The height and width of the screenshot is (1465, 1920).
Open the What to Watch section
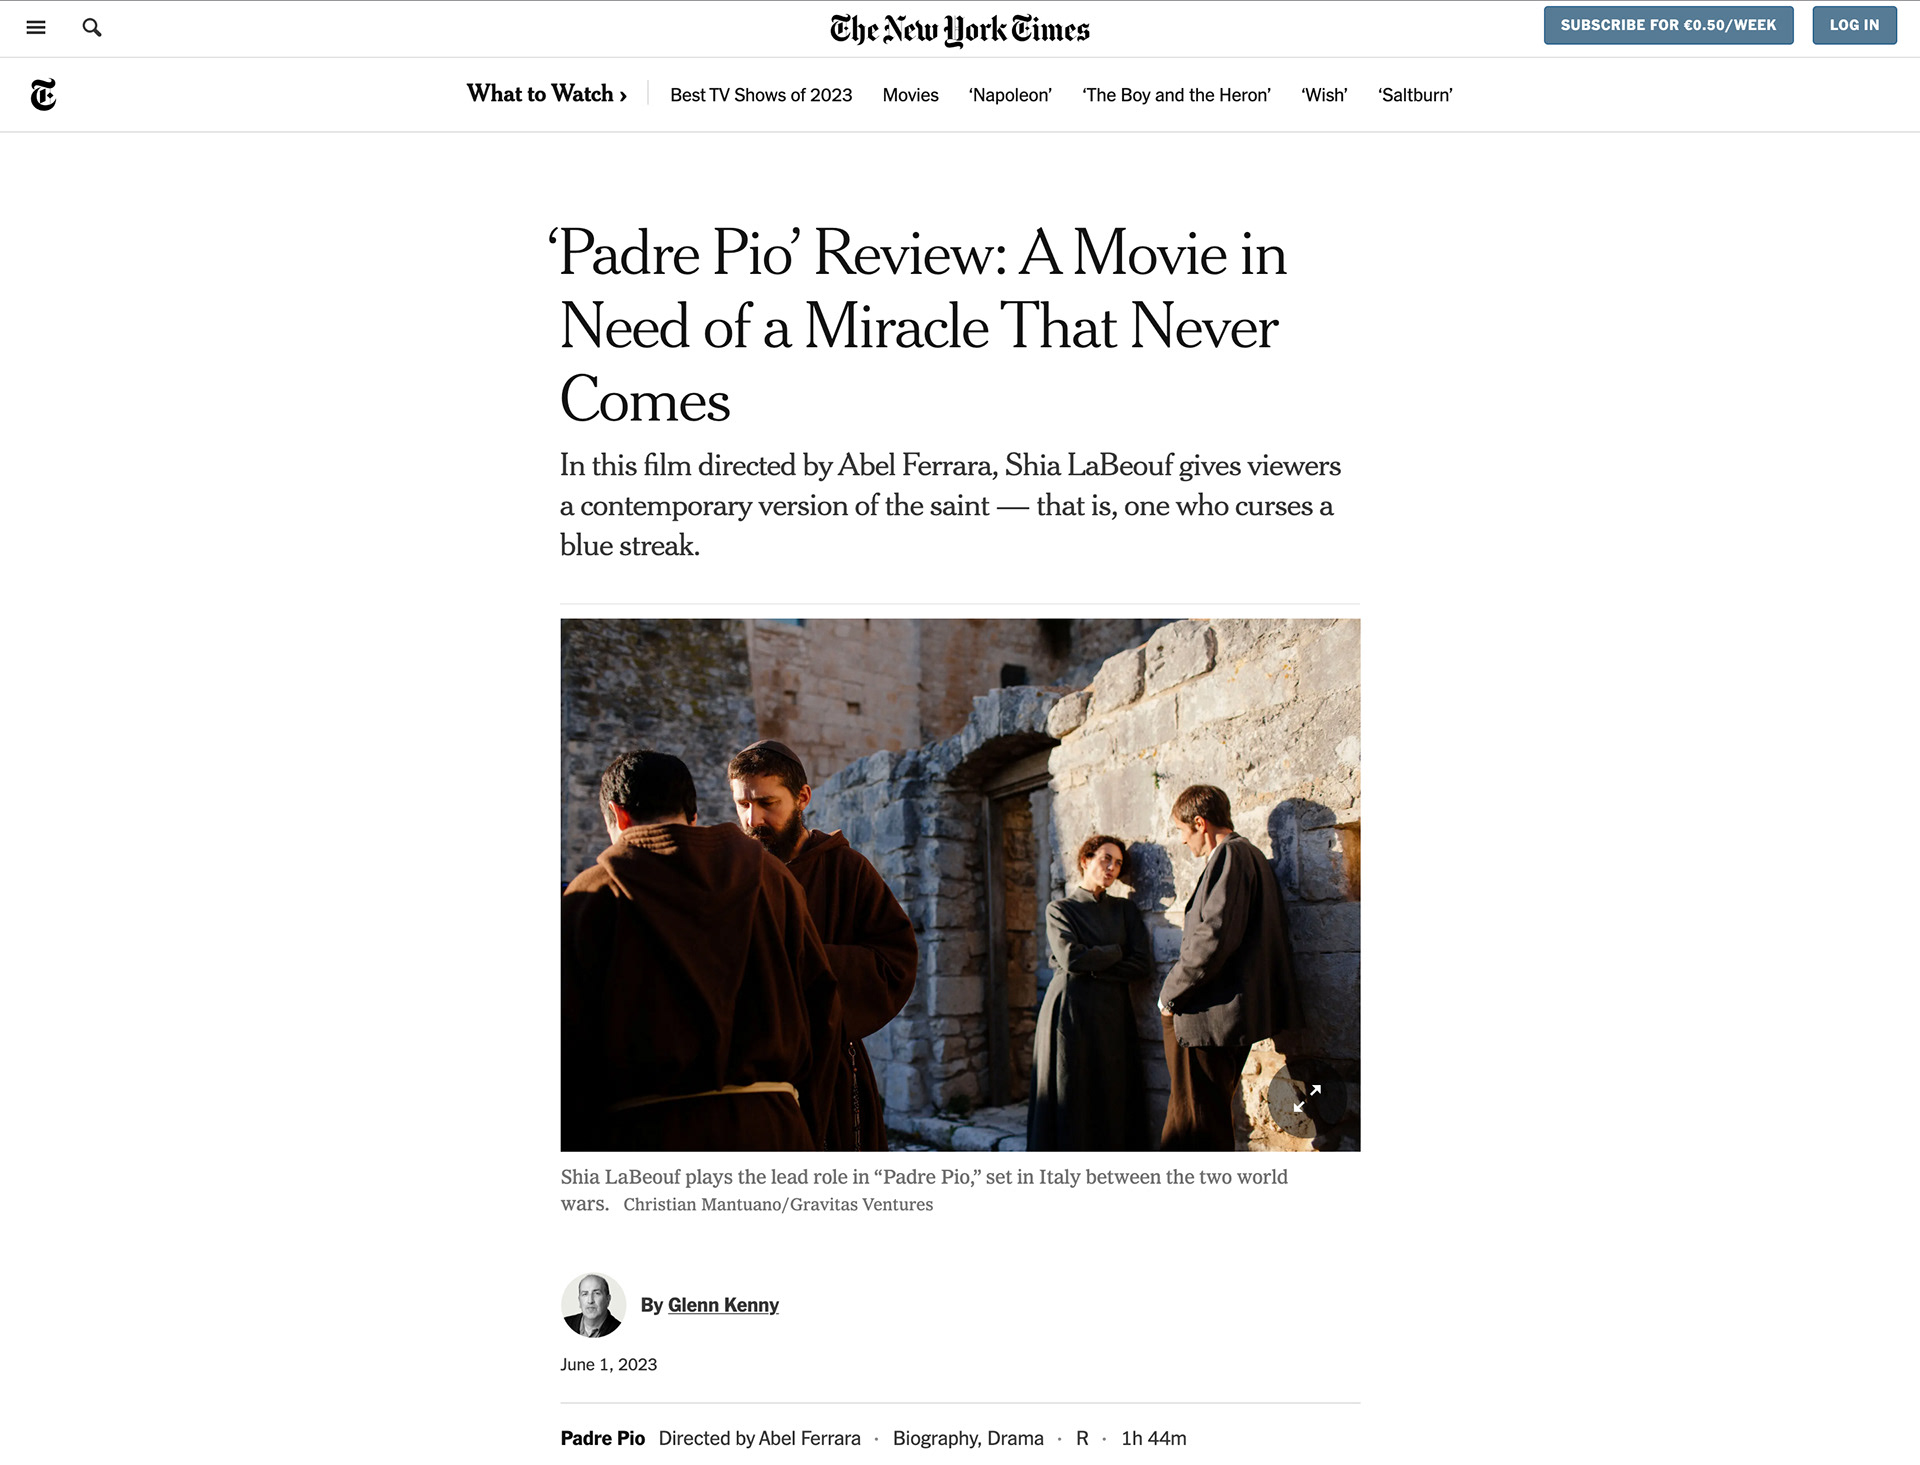click(x=546, y=94)
